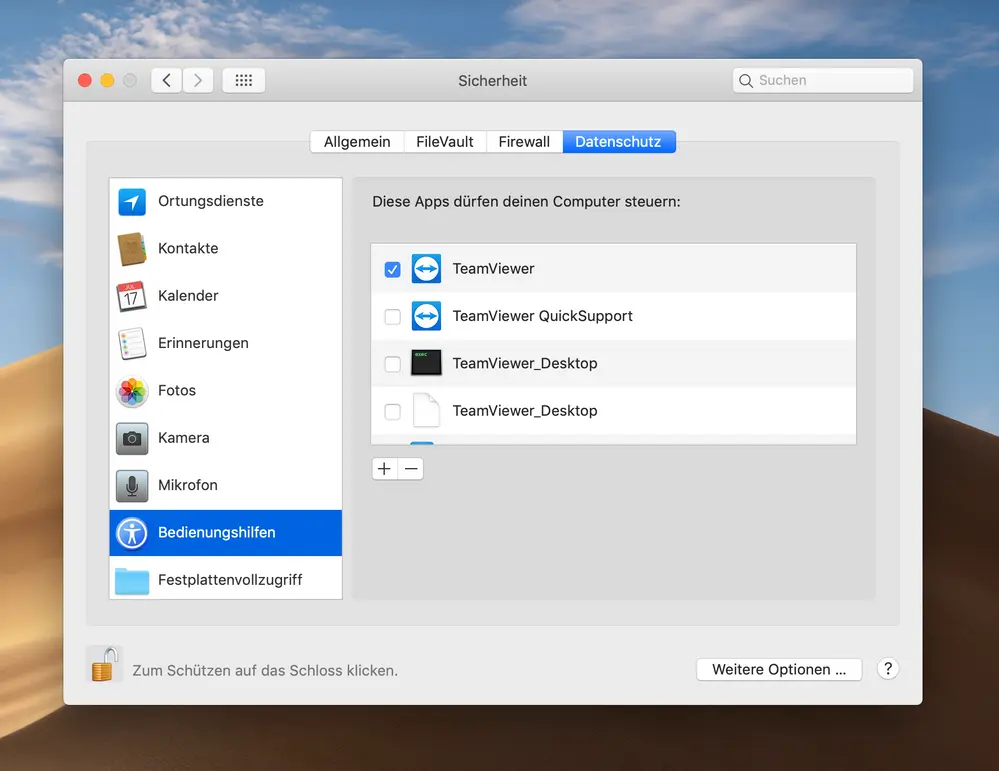Viewport: 999px width, 771px height.
Task: Click the Kalender icon in sidebar
Action: pyautogui.click(x=131, y=296)
